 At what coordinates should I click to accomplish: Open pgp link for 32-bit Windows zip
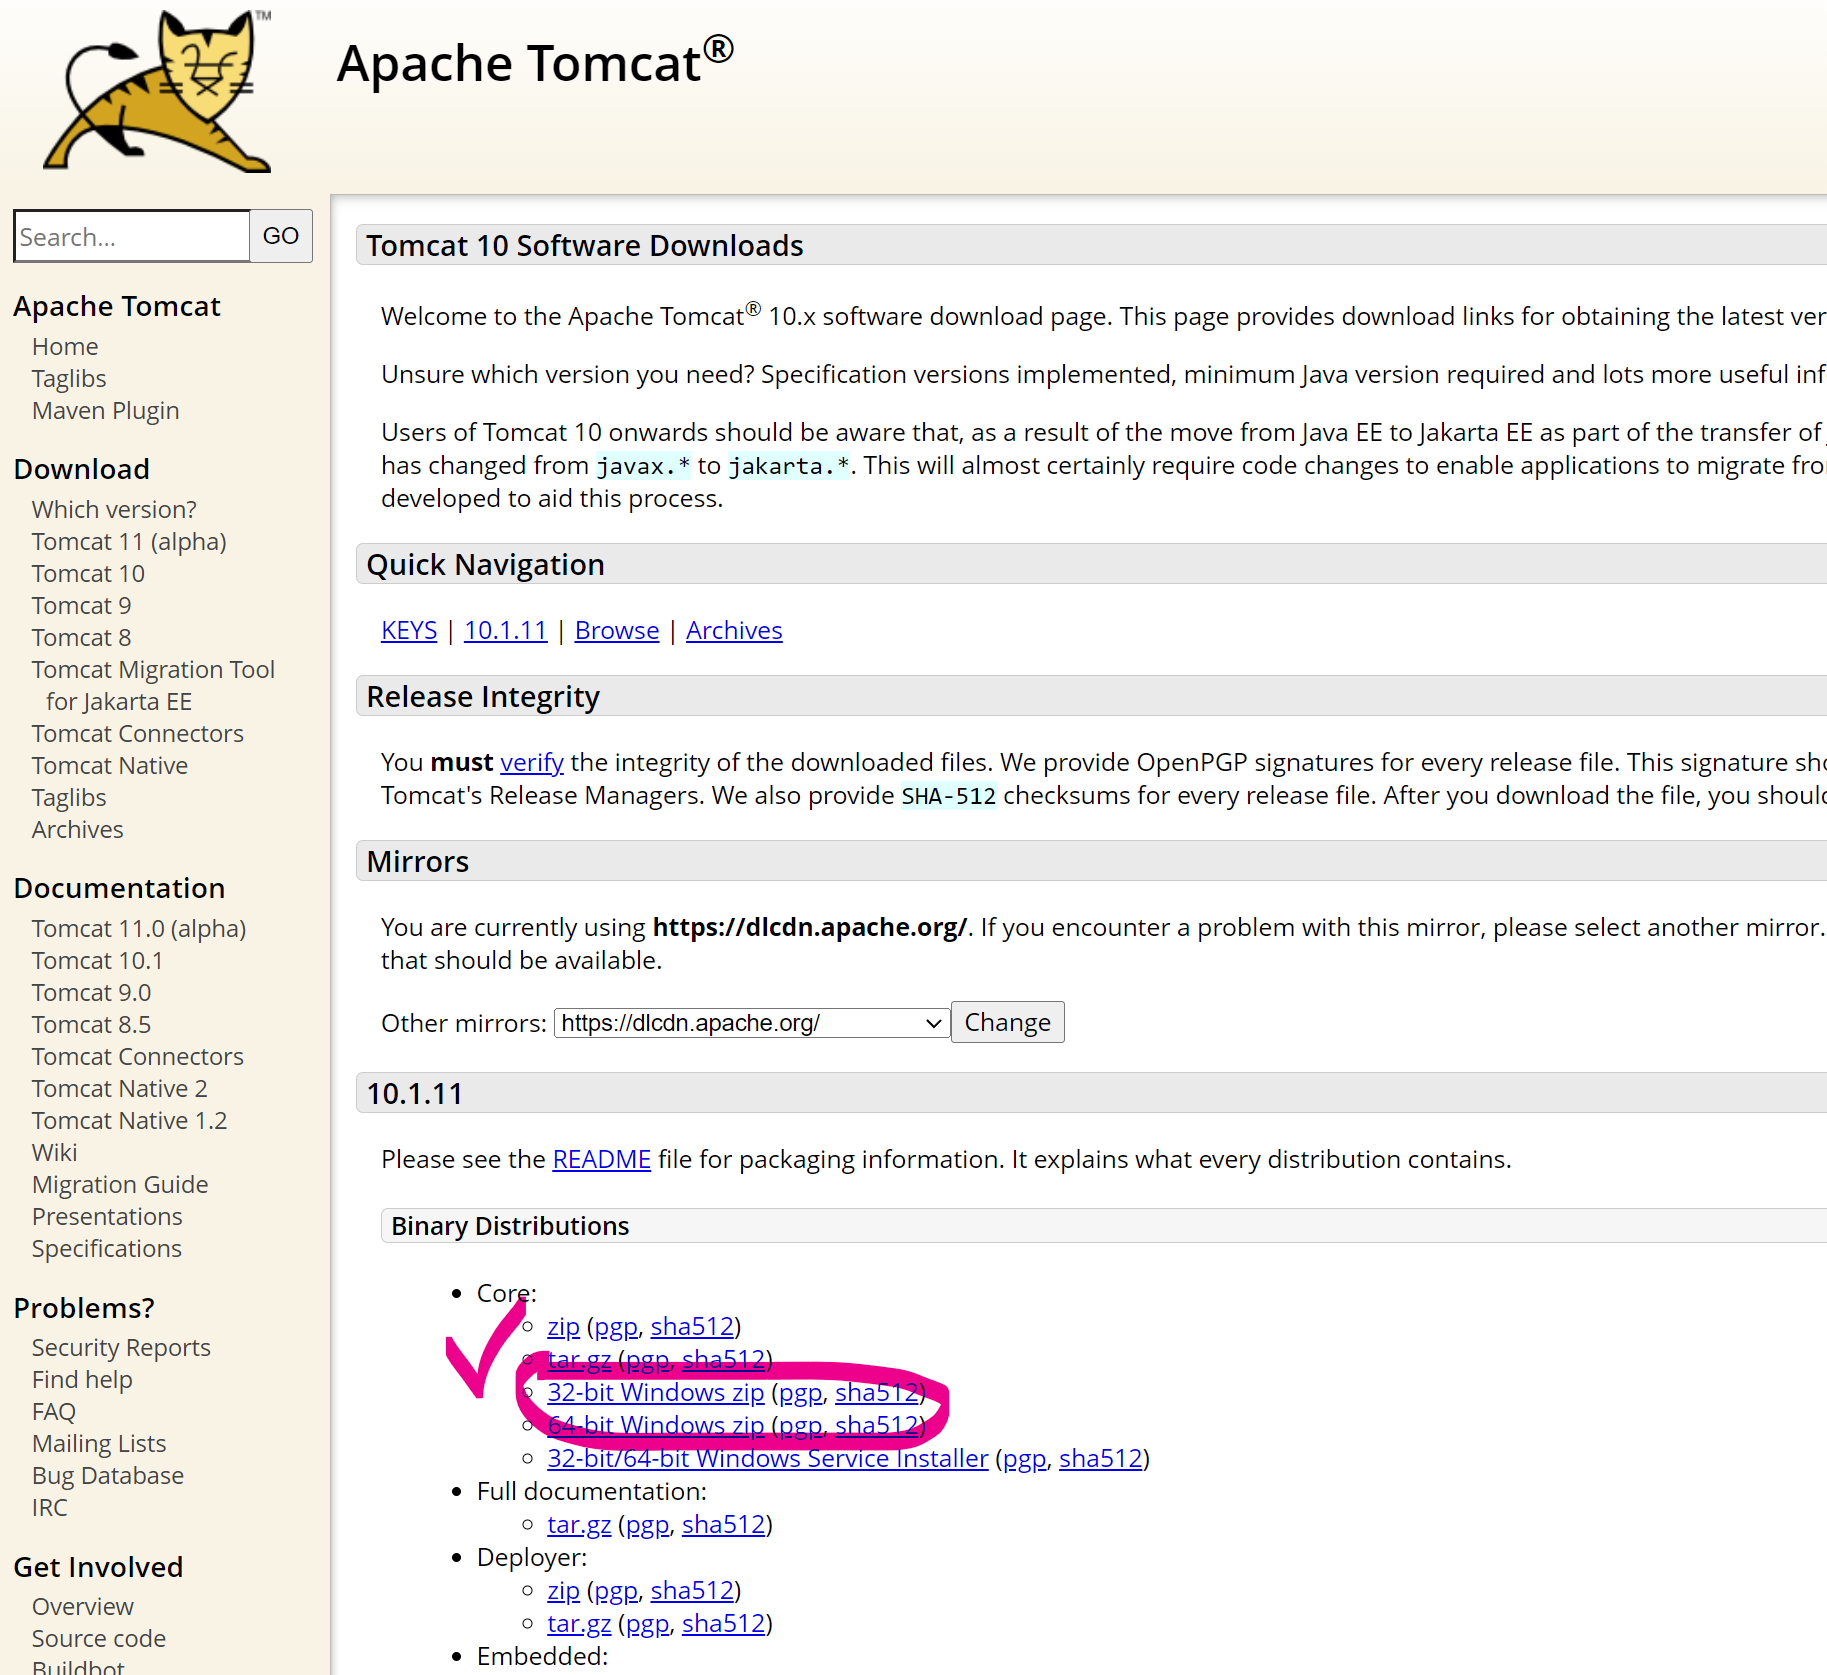pyautogui.click(x=800, y=1392)
